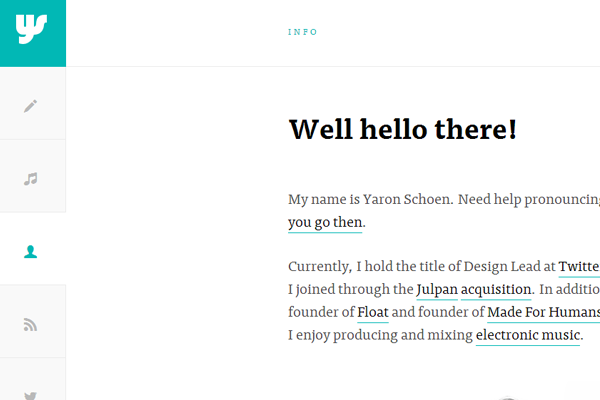600x400 pixels.
Task: Click the 'Need help pronouncing' sentence
Action: point(529,199)
